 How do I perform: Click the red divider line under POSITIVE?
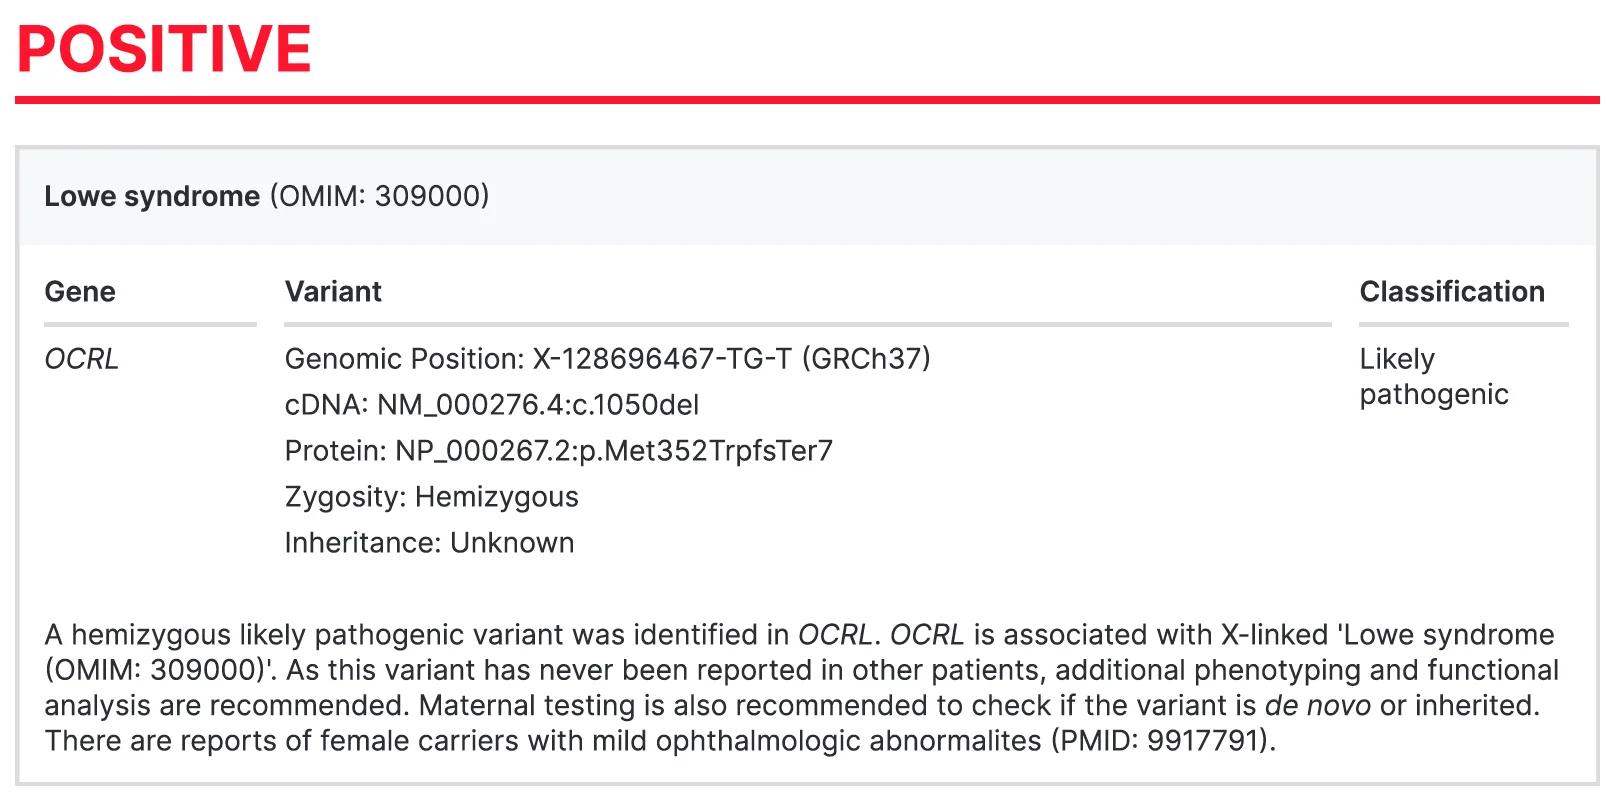point(807,100)
